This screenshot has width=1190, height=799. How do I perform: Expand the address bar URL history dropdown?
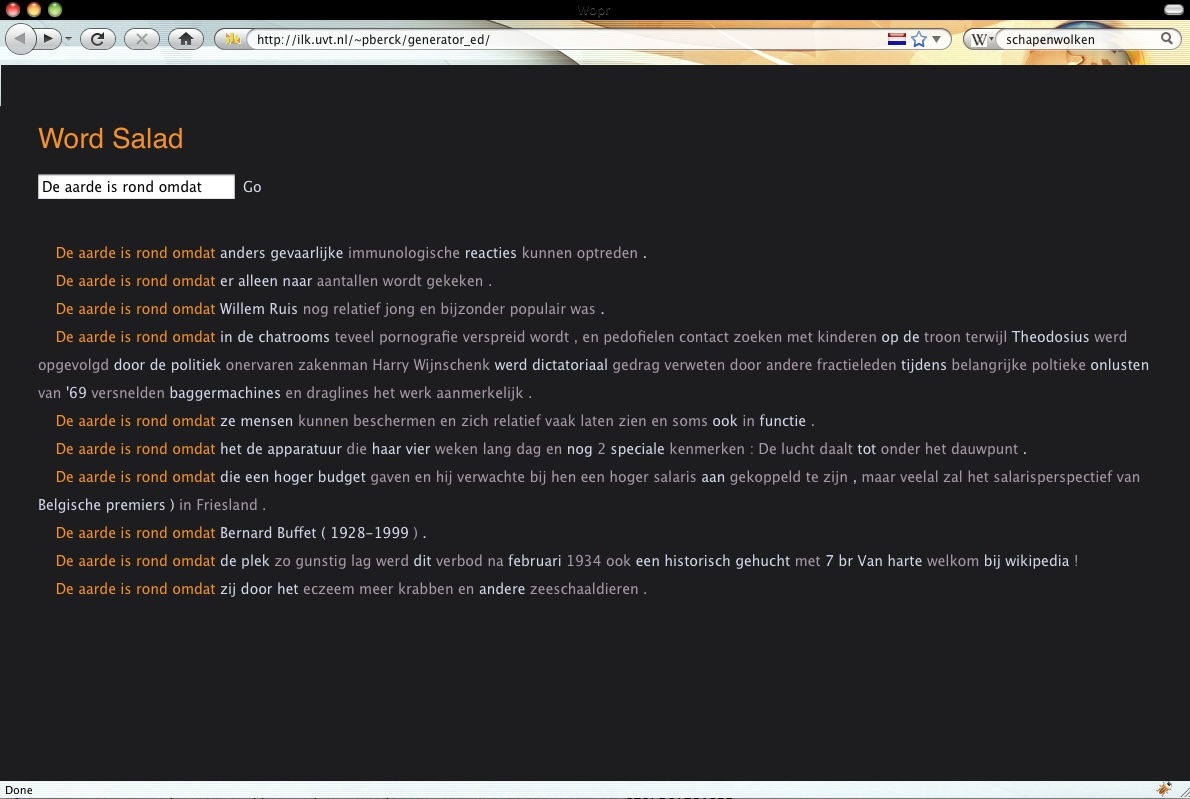pos(937,40)
